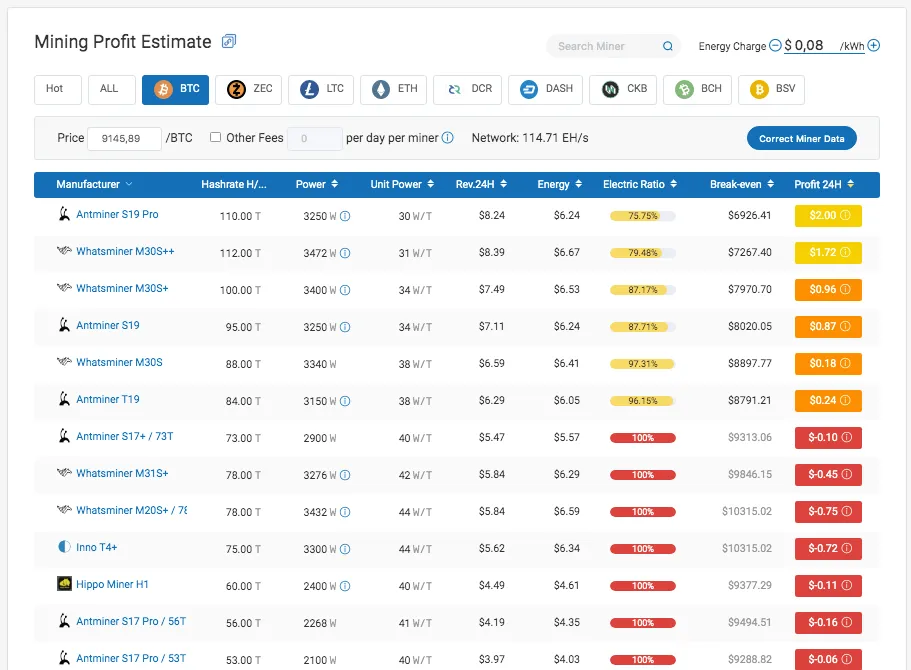Screen dimensions: 911x670
Task: Switch to the CKB coin tab
Action: 623,89
